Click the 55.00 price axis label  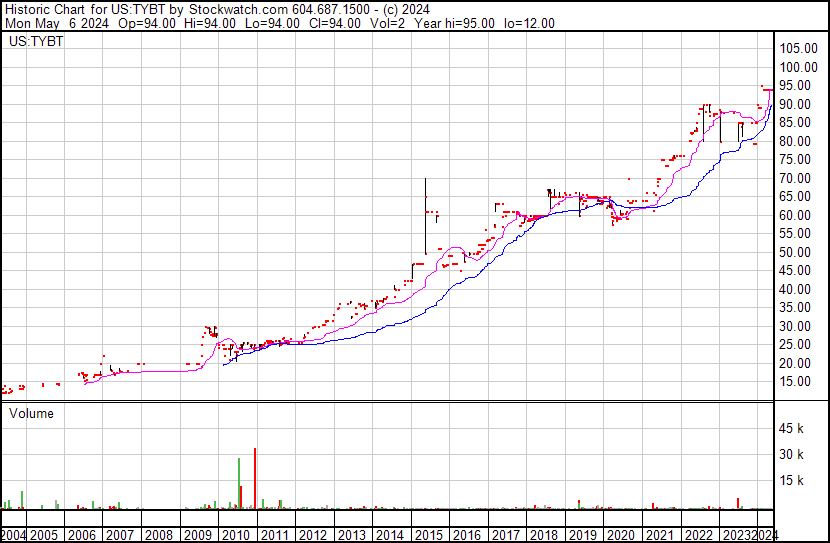tap(795, 234)
